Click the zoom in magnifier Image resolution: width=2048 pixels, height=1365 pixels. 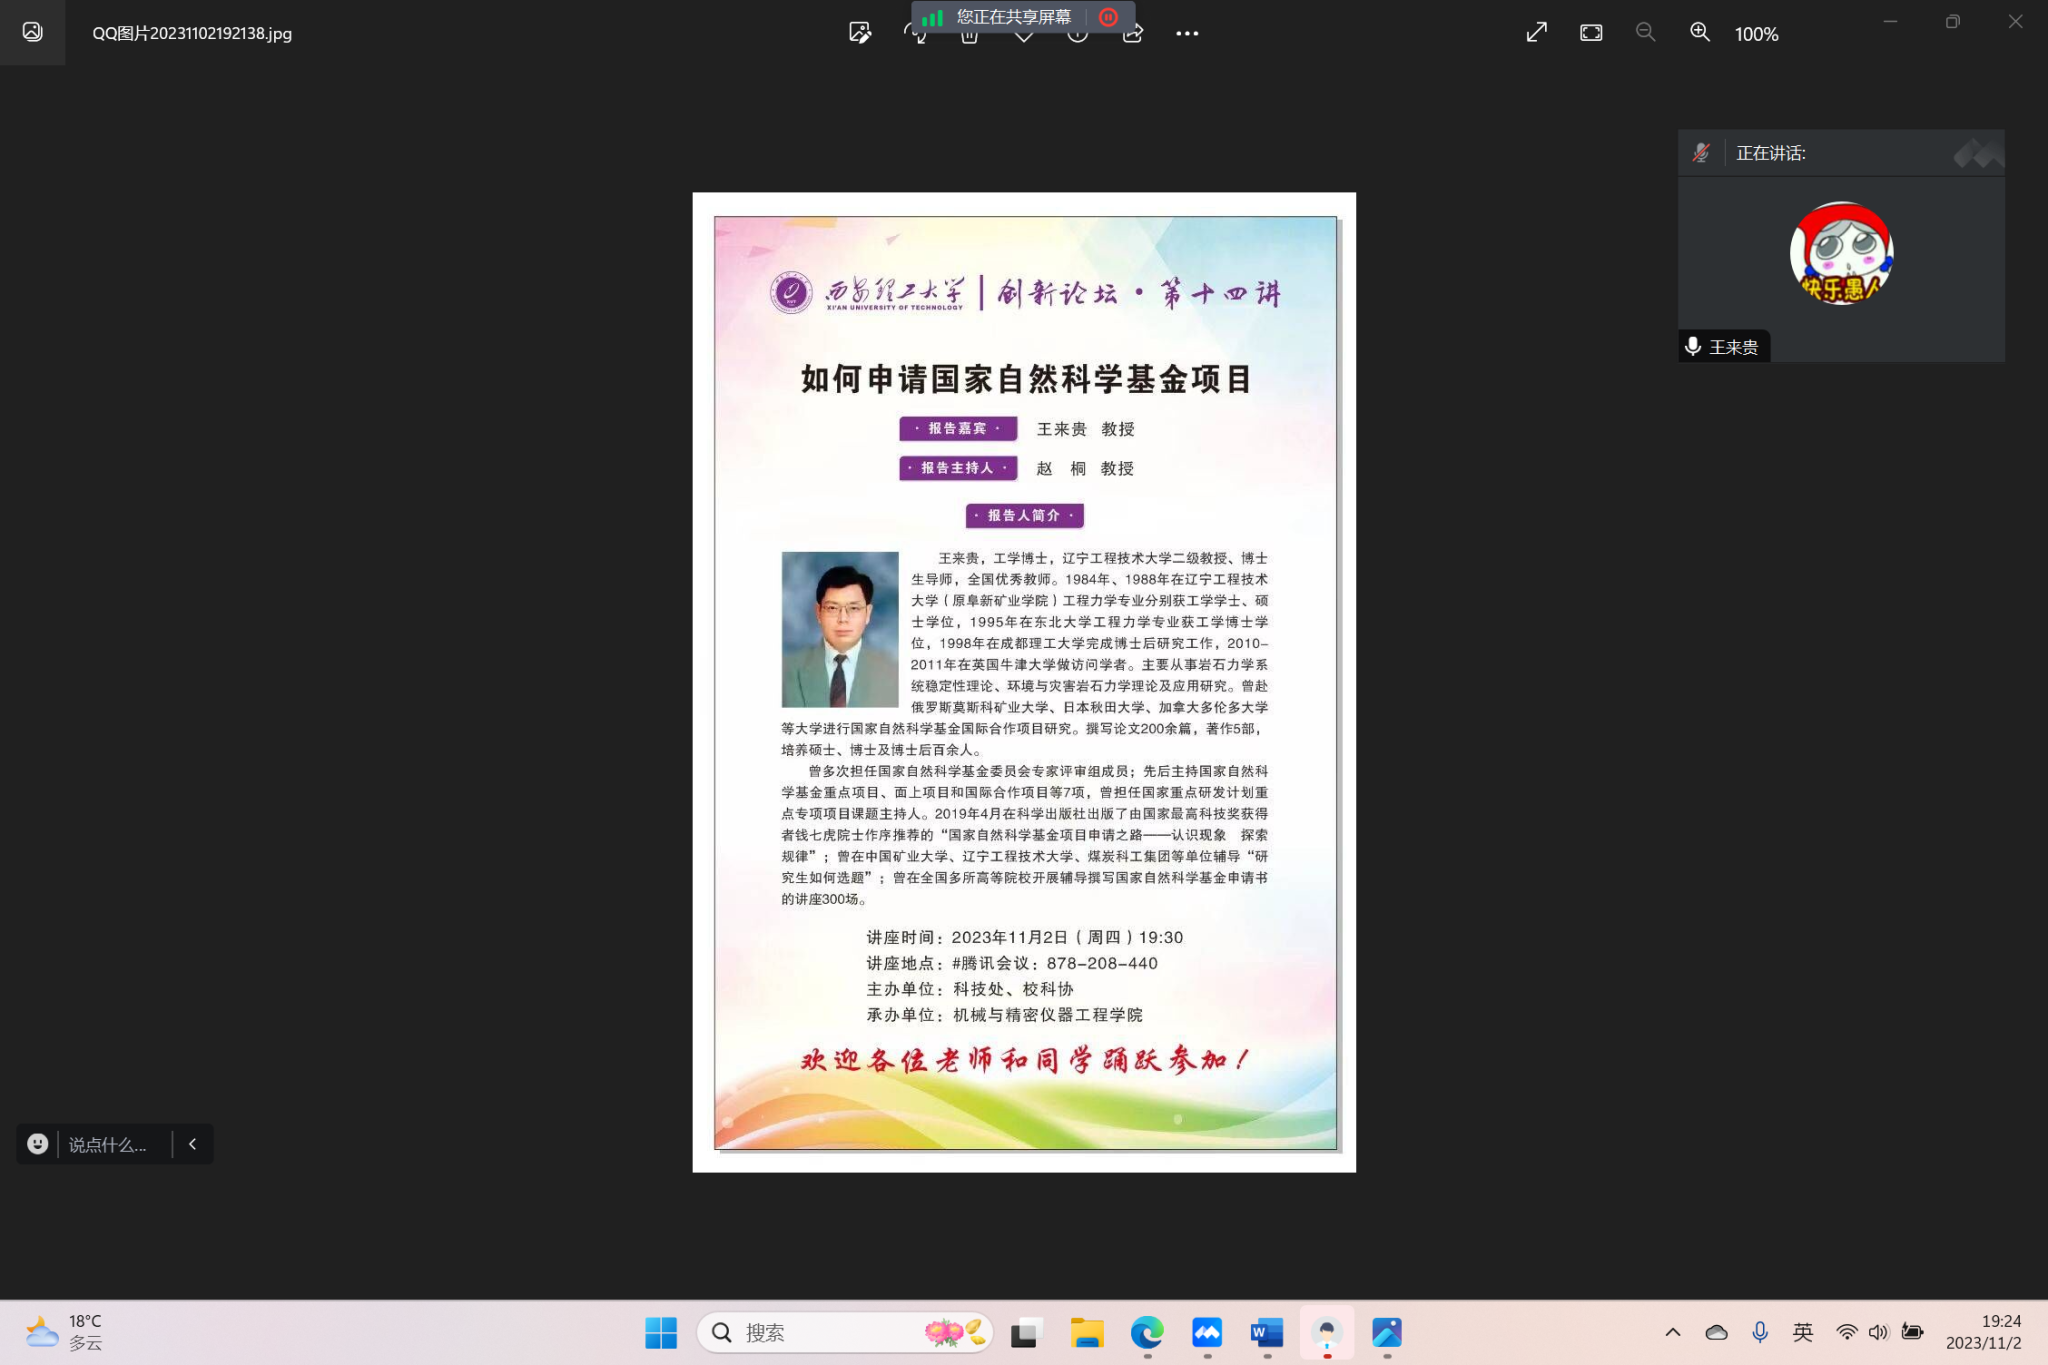tap(1699, 33)
